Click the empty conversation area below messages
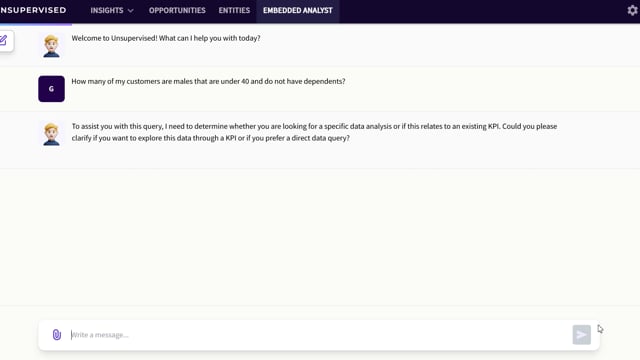640x360 pixels. [x=320, y=237]
